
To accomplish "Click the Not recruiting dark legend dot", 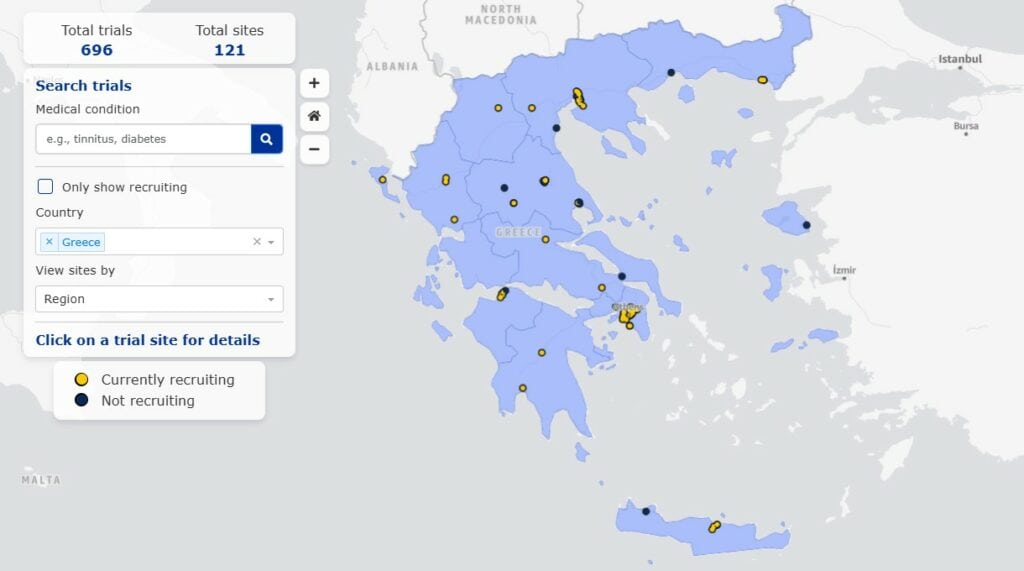I will 82,400.
